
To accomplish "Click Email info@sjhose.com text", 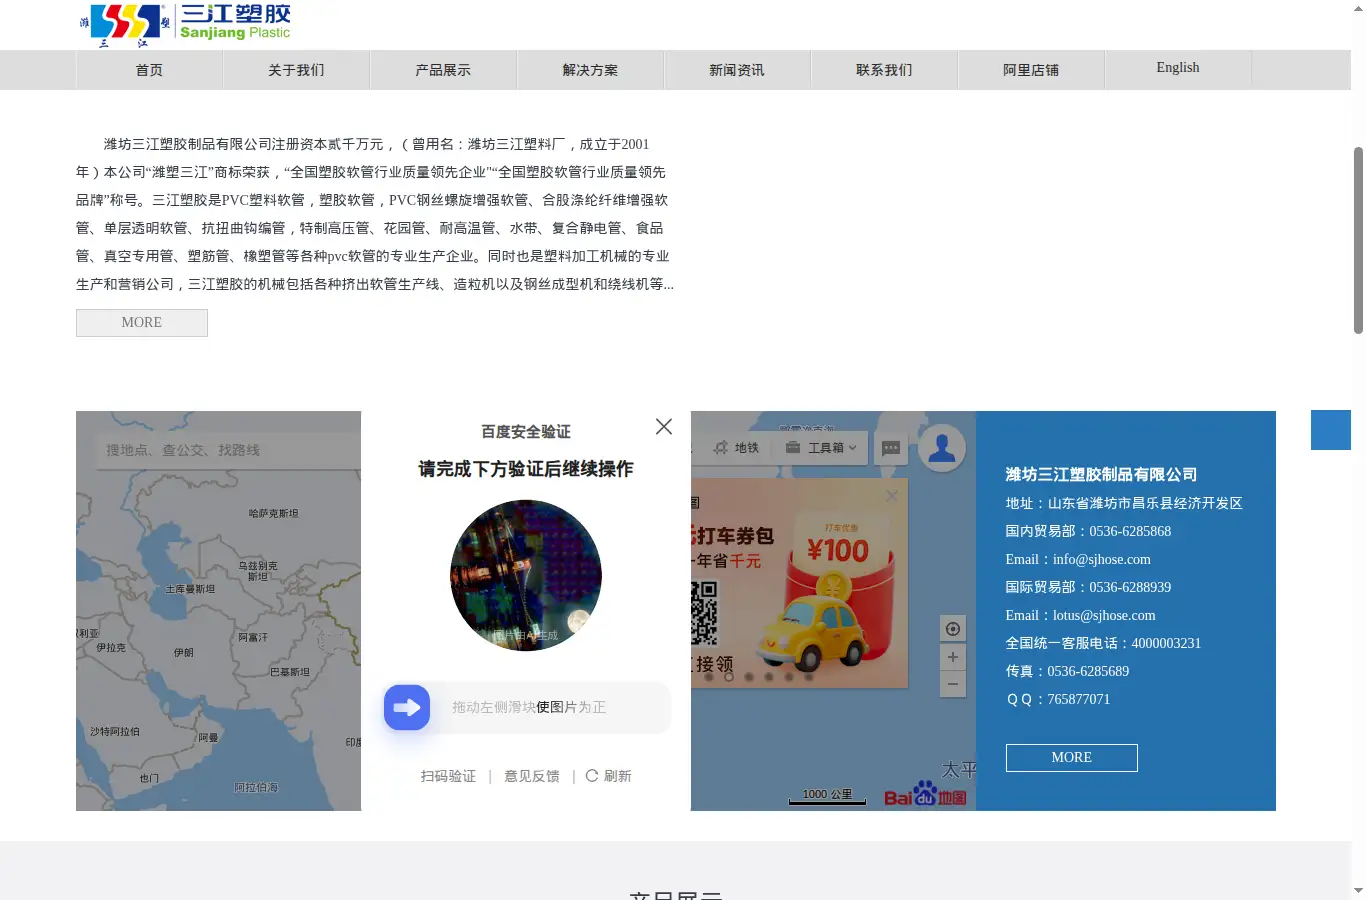I will coord(1078,560).
